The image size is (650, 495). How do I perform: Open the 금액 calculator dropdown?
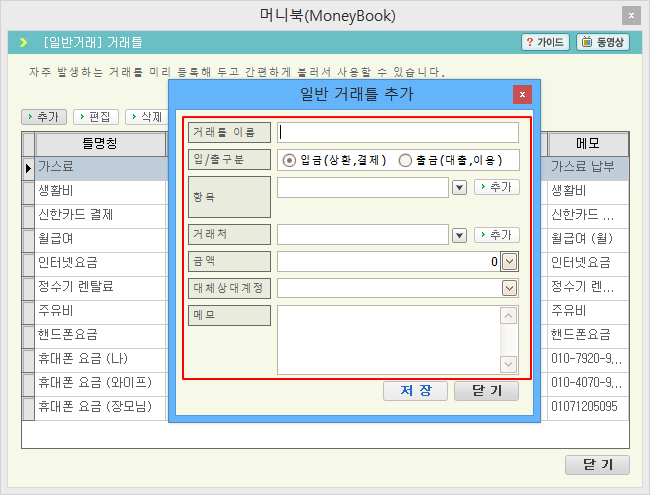[x=509, y=262]
